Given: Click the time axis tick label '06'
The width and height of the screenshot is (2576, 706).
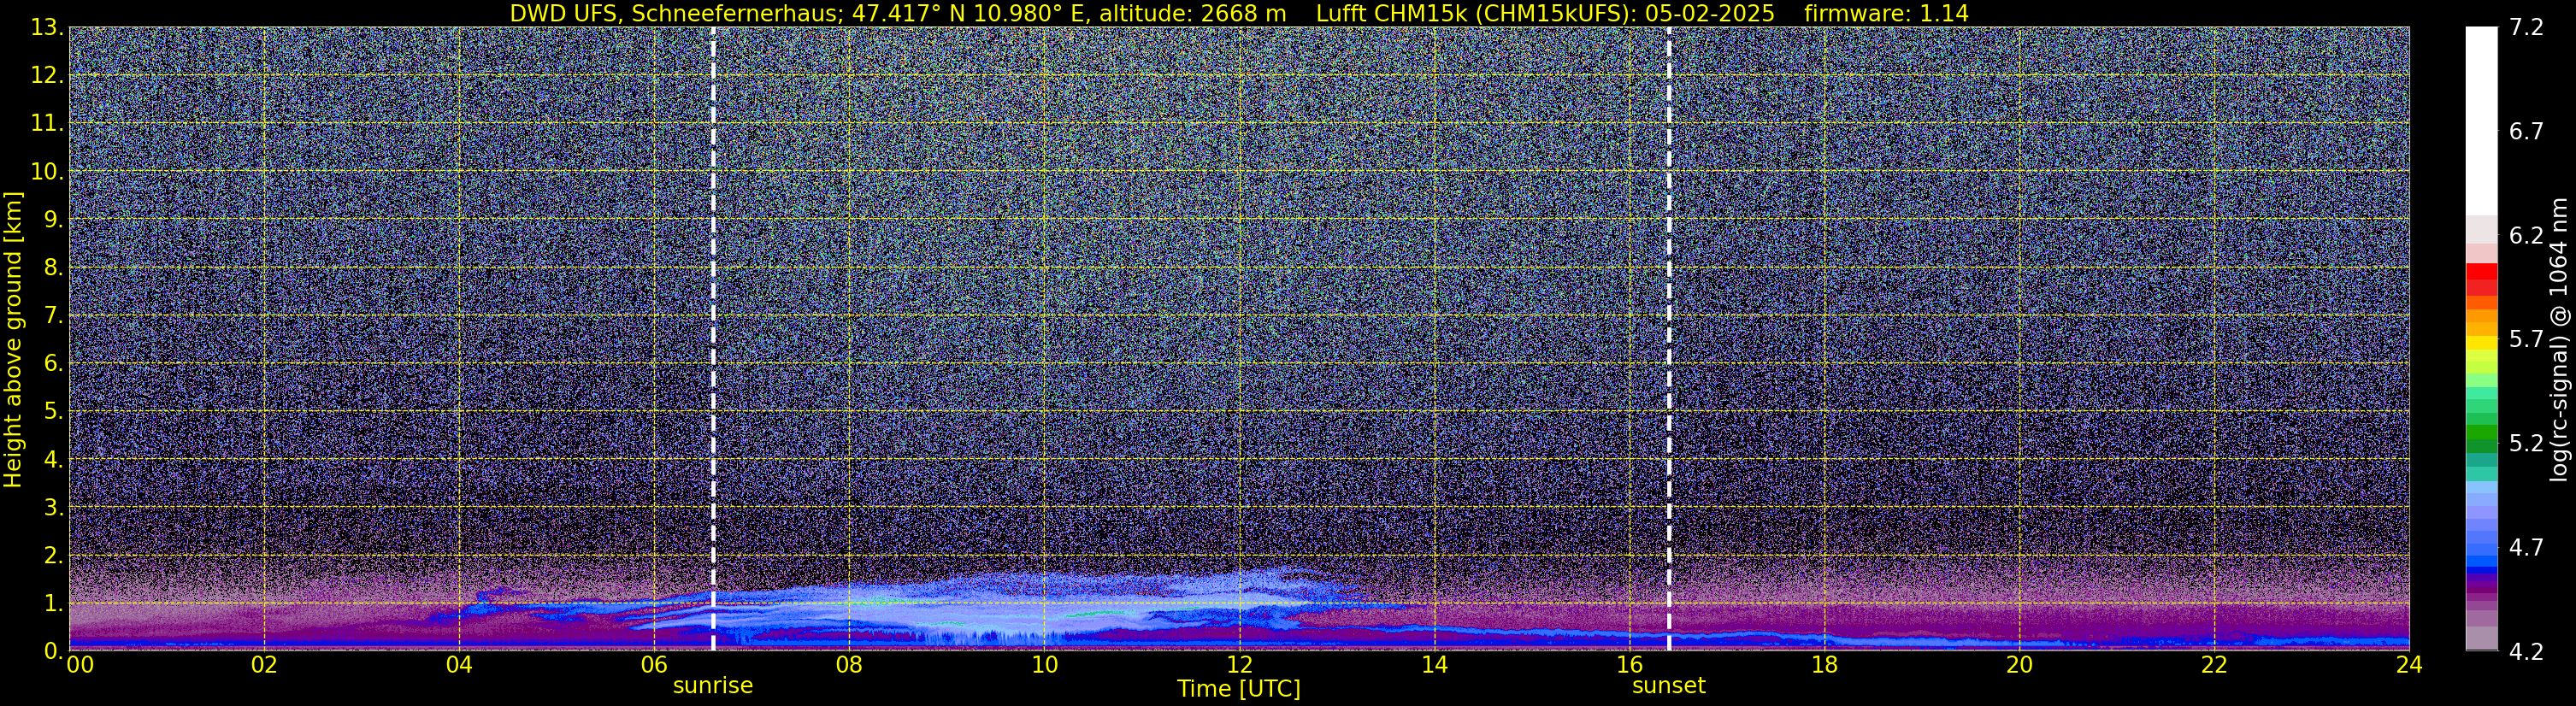Looking at the screenshot, I should click(x=654, y=664).
